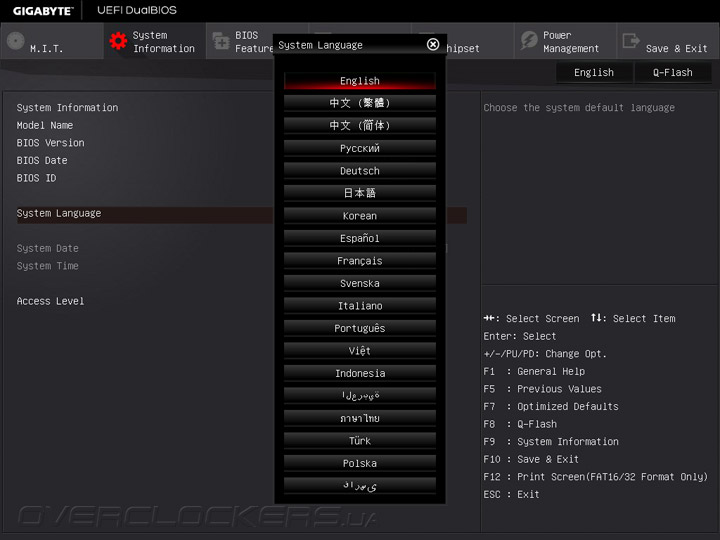Select Polska language option
The height and width of the screenshot is (540, 720).
coord(360,463)
